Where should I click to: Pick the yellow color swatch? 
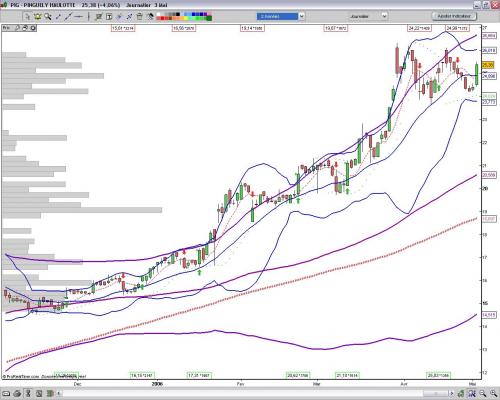[x=187, y=18]
